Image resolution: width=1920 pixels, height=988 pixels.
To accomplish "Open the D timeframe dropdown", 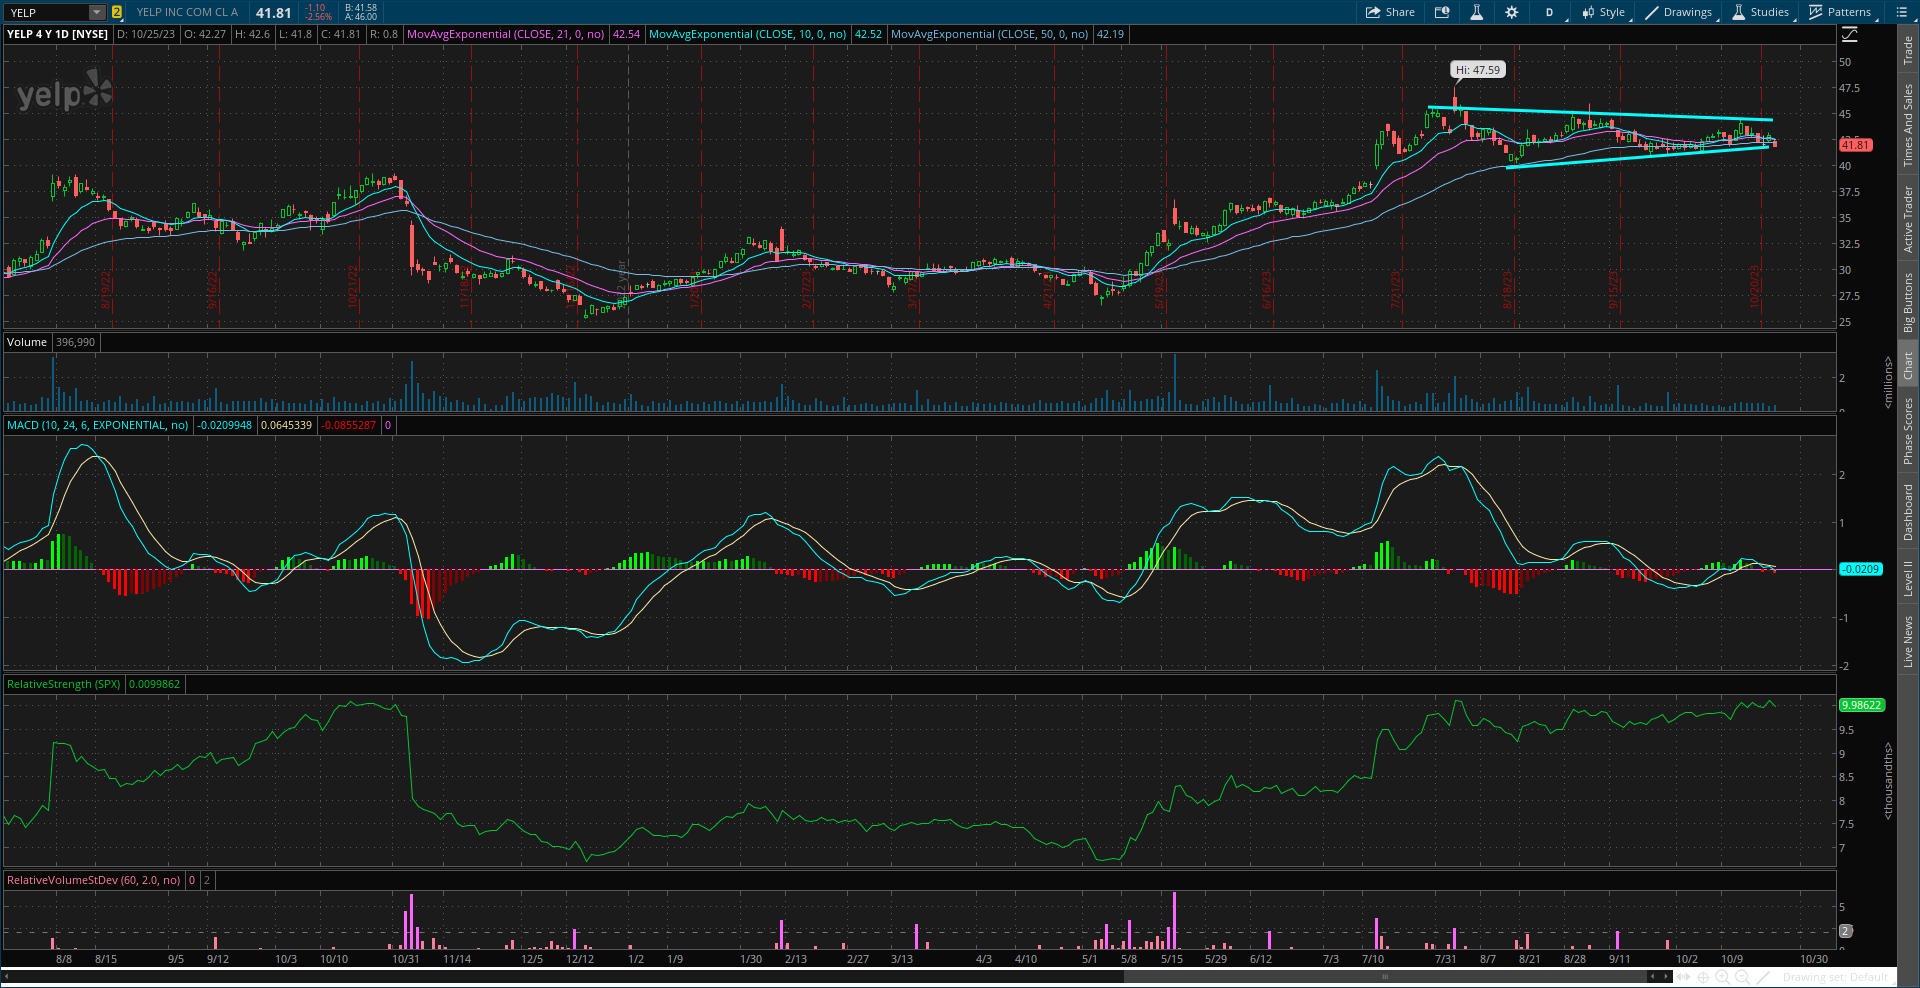I will tap(1549, 12).
